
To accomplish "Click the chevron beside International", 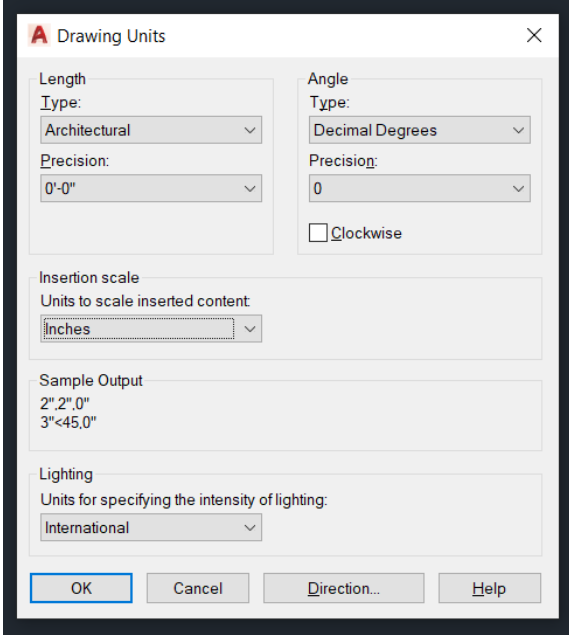I will (250, 528).
